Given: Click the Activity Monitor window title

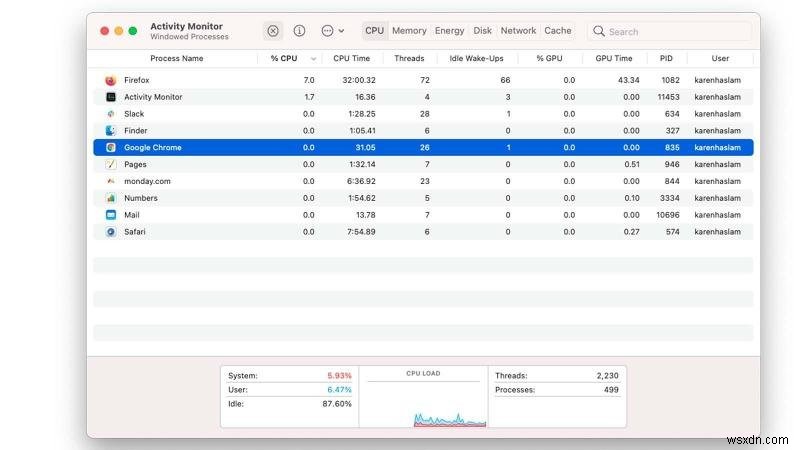Looking at the screenshot, I should coord(186,26).
